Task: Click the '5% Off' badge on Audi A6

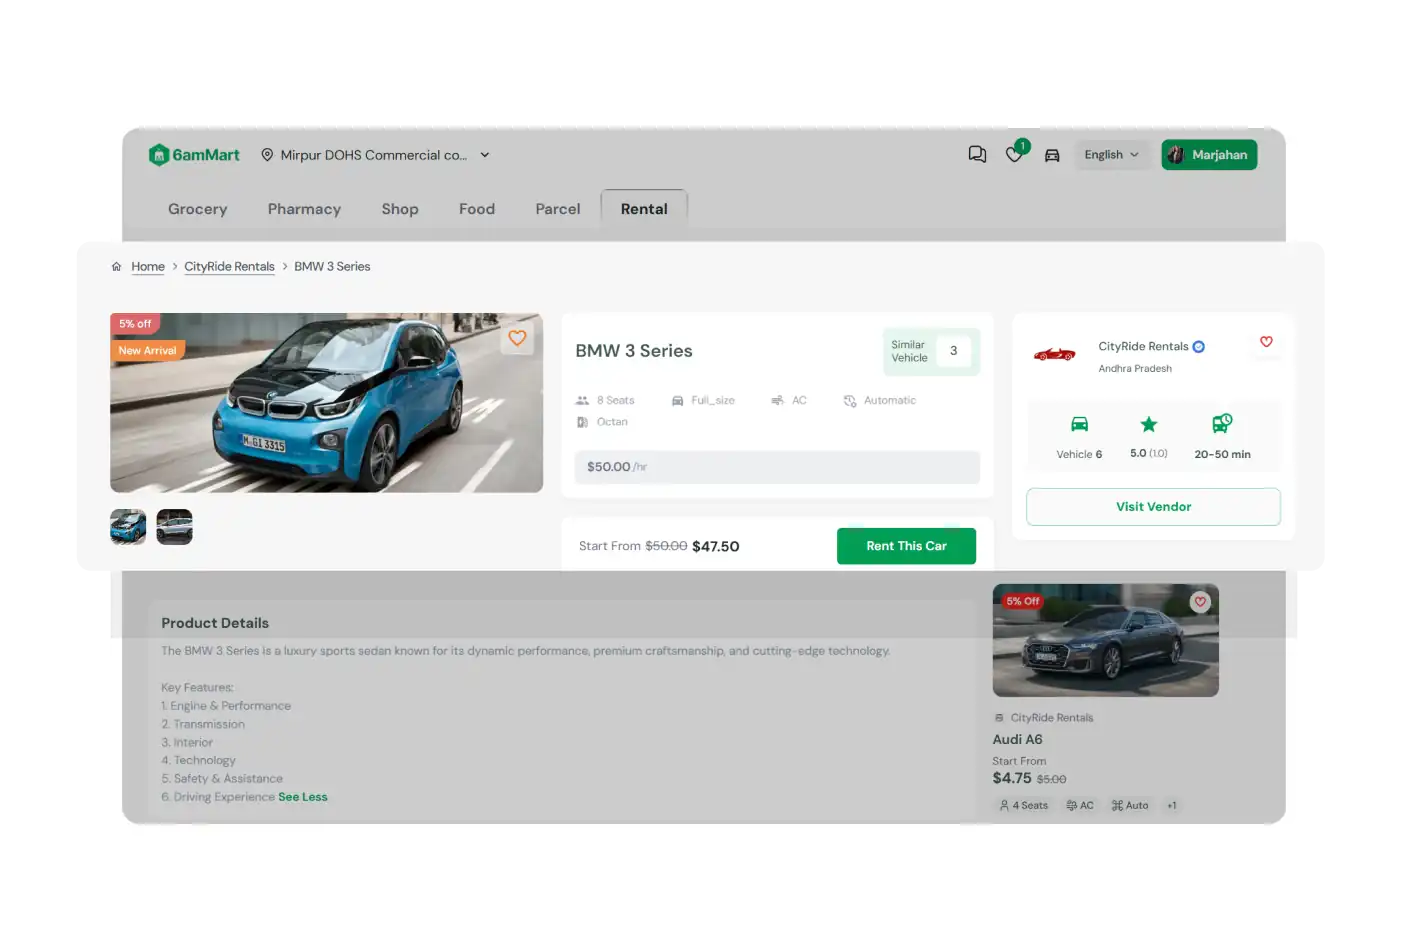Action: [1022, 602]
